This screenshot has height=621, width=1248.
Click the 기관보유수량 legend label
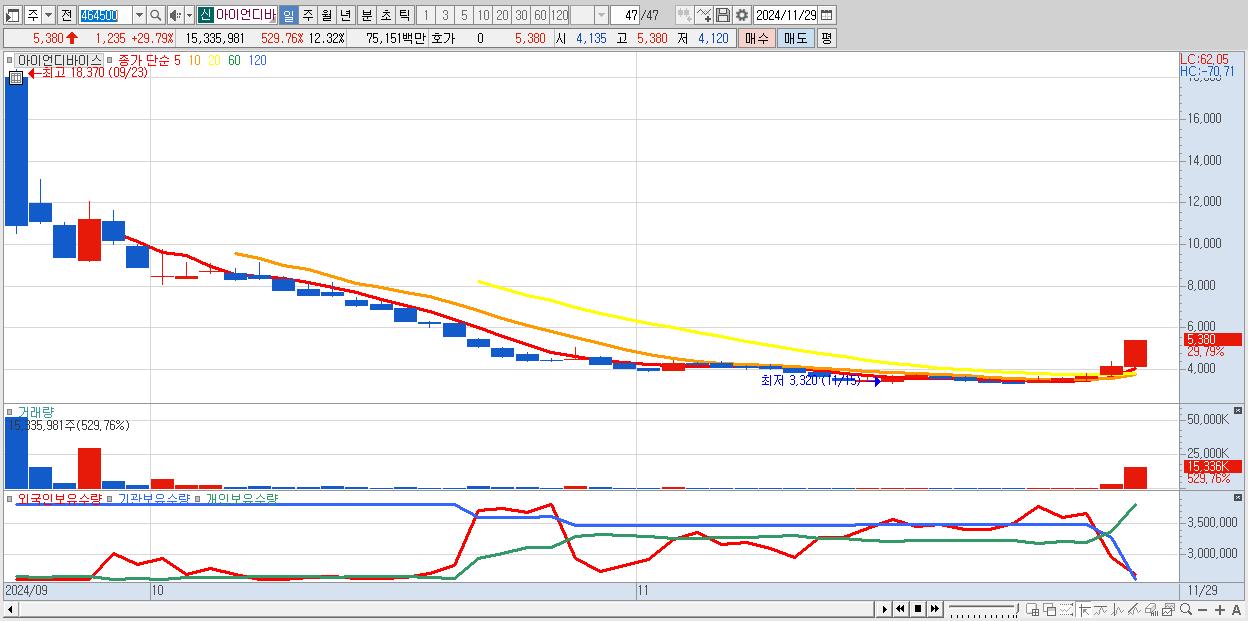pyautogui.click(x=154, y=497)
